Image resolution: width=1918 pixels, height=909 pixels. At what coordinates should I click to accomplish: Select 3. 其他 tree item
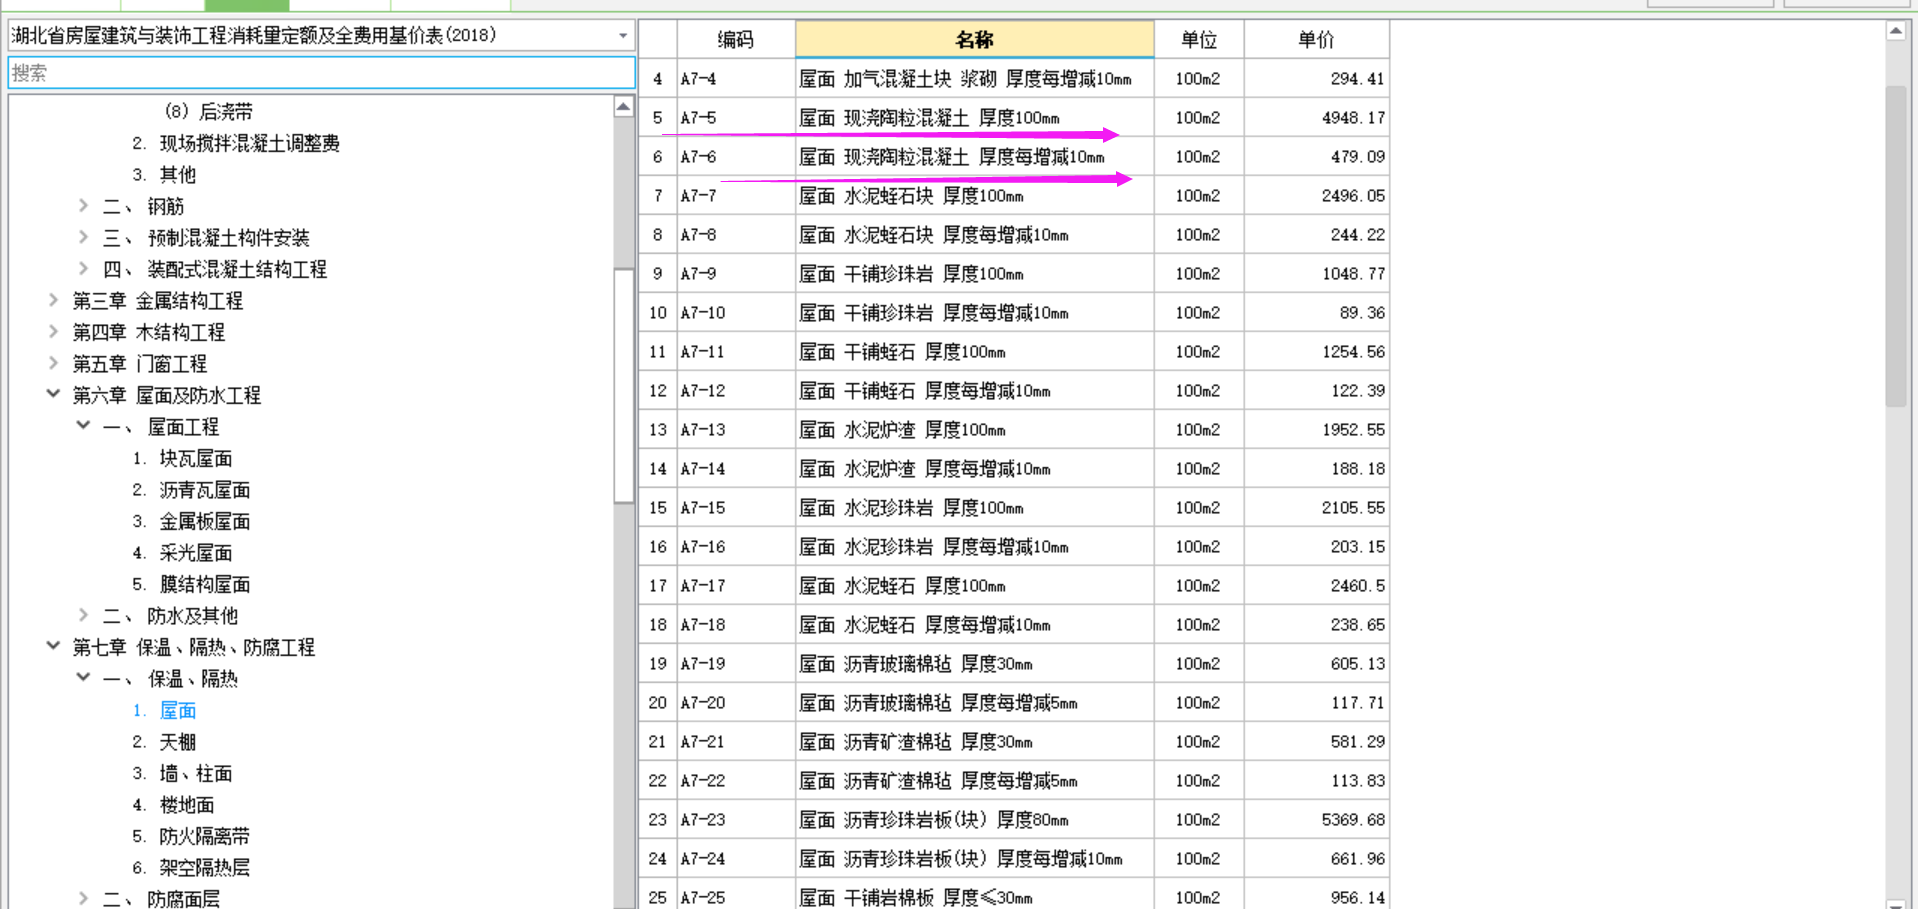coord(164,175)
